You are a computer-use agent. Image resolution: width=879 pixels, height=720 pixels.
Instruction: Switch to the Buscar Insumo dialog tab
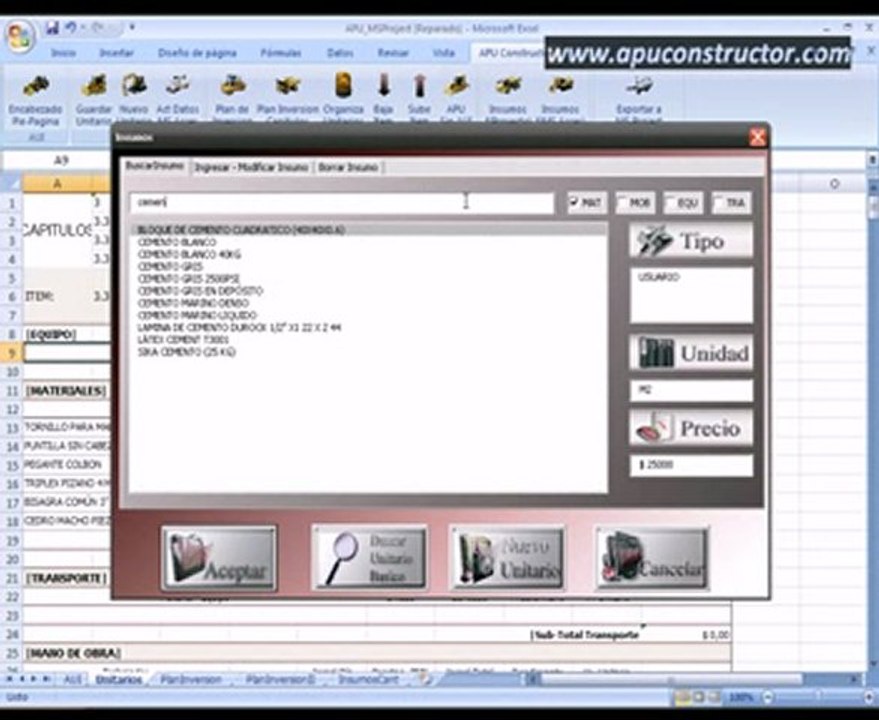[x=154, y=166]
